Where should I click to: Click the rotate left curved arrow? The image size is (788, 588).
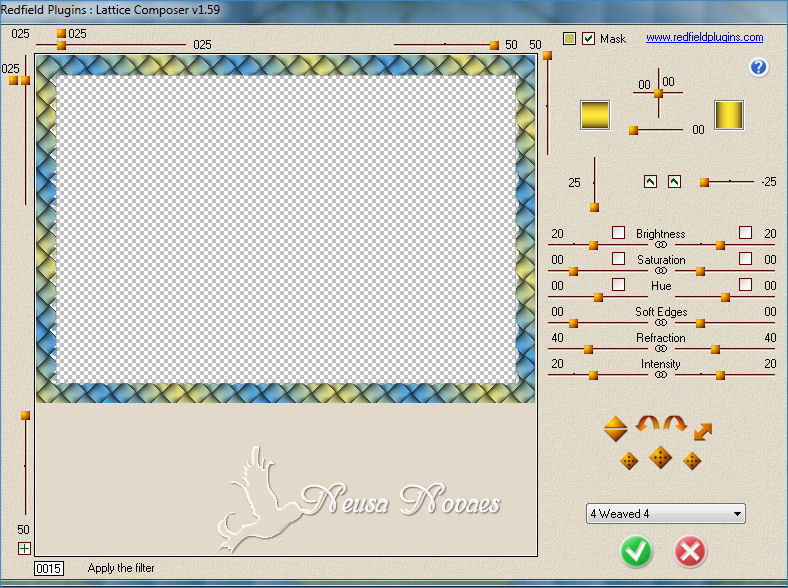click(x=647, y=423)
